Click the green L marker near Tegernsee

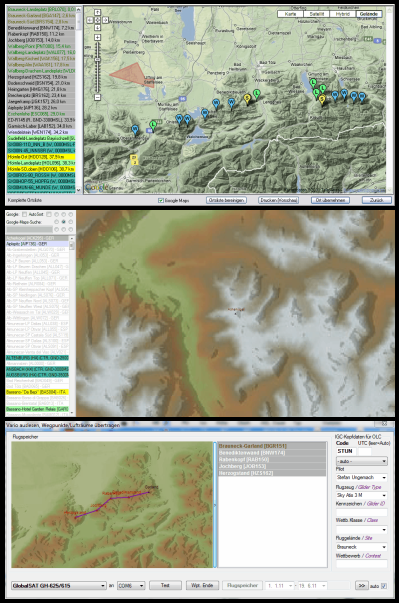point(313,83)
